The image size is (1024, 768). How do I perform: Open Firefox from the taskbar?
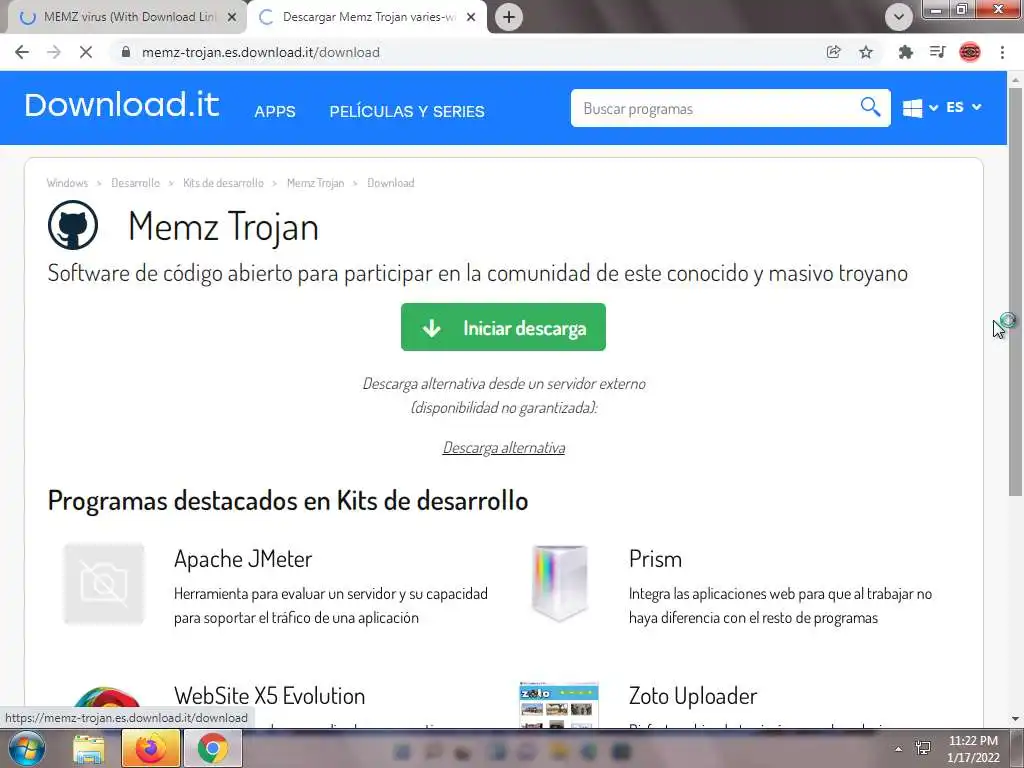coord(151,748)
